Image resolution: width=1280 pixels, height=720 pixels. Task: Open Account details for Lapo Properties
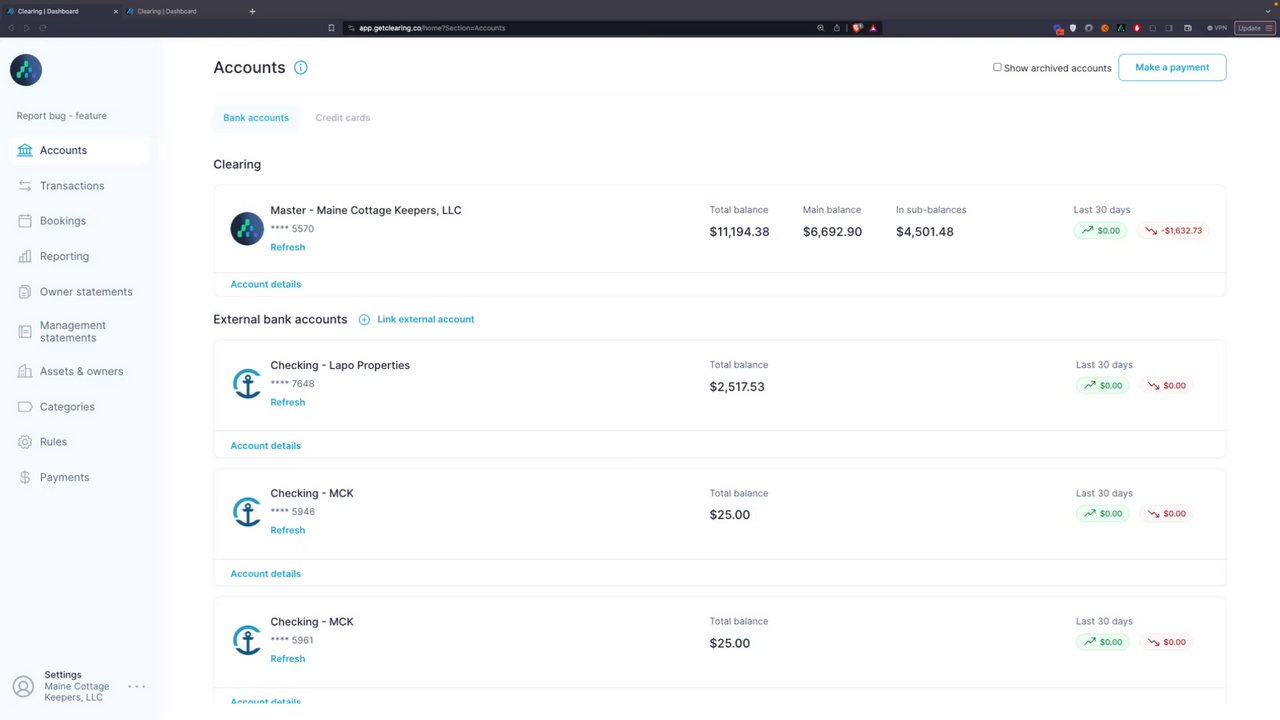[265, 446]
